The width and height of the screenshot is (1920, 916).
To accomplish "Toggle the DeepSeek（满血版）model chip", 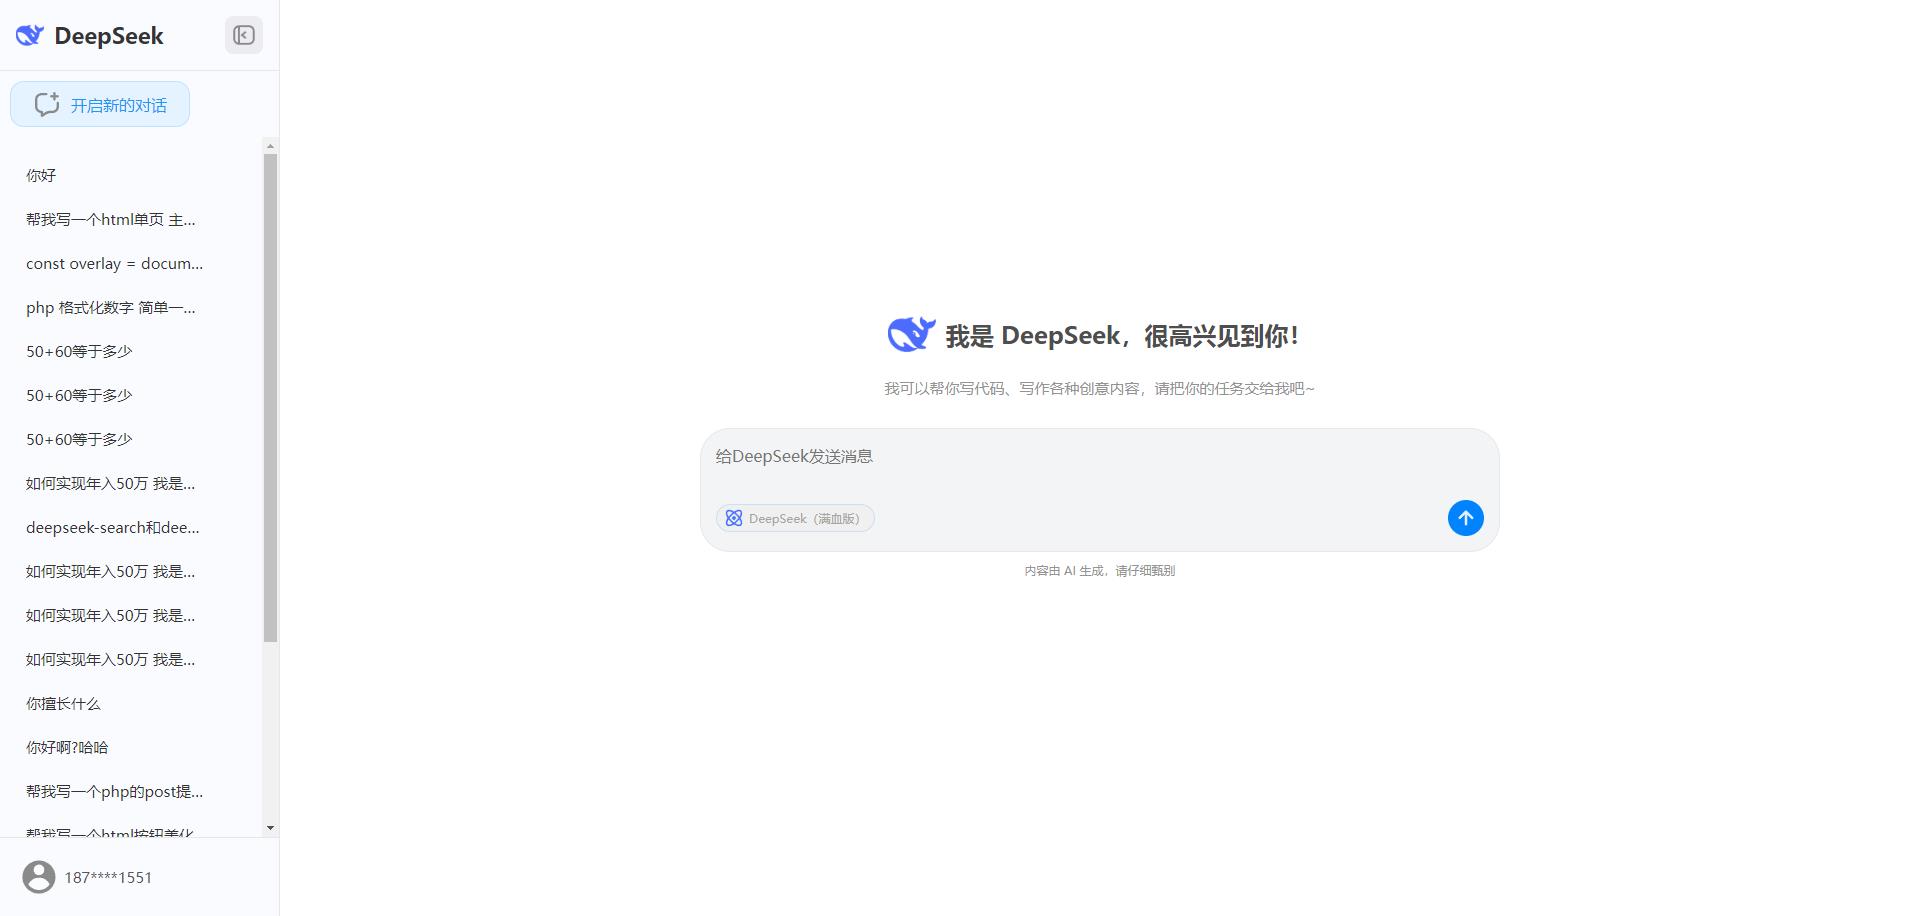I will point(795,518).
